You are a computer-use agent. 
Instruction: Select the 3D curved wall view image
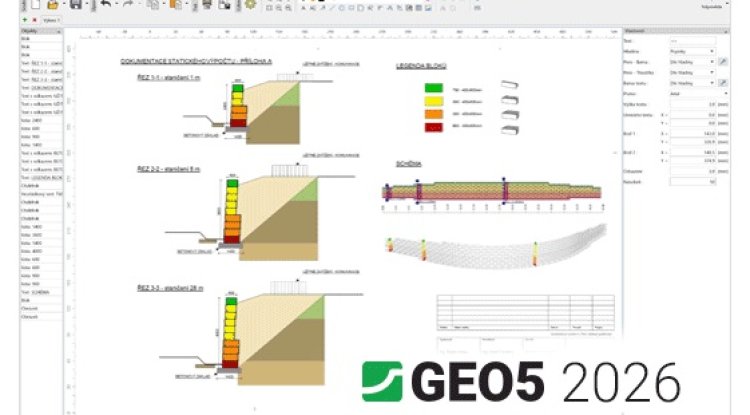tap(496, 246)
